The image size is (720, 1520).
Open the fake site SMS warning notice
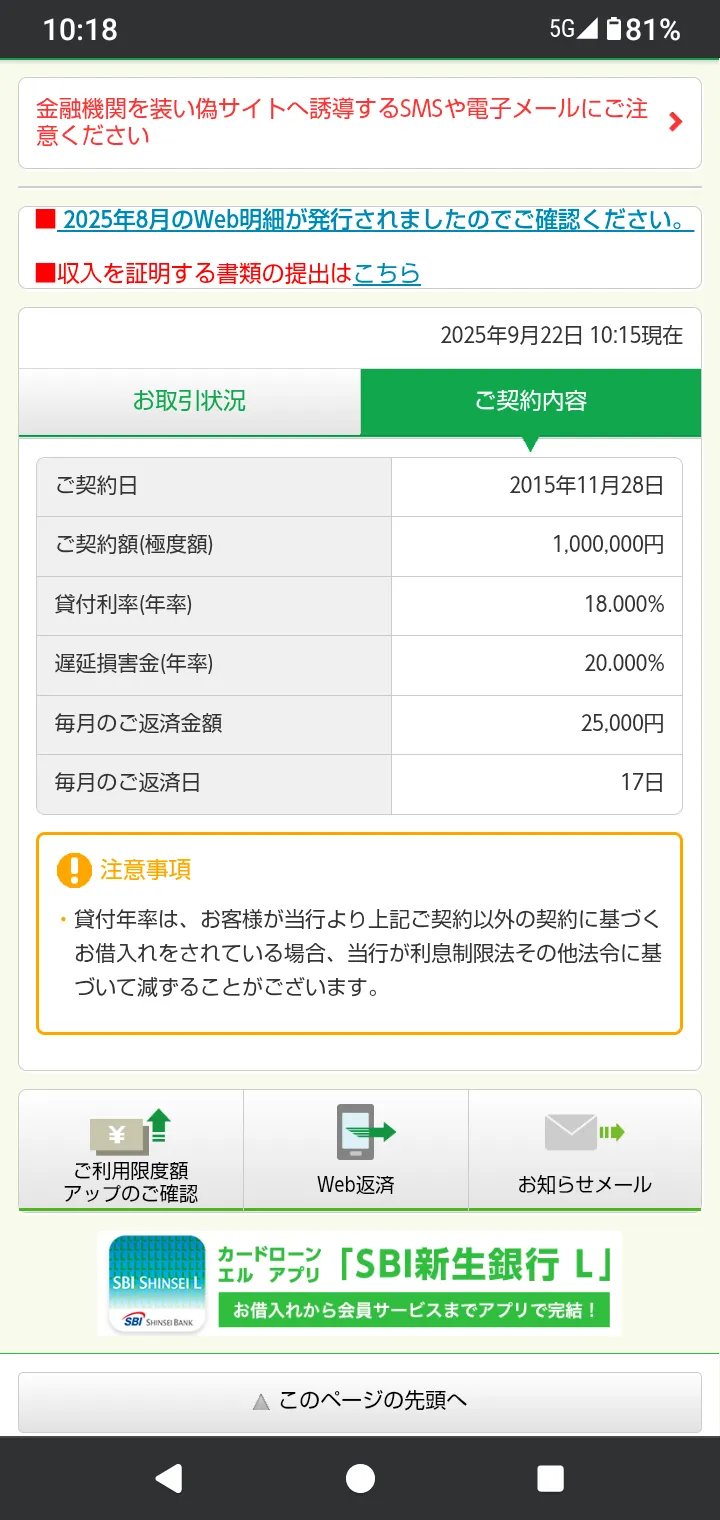coord(342,122)
